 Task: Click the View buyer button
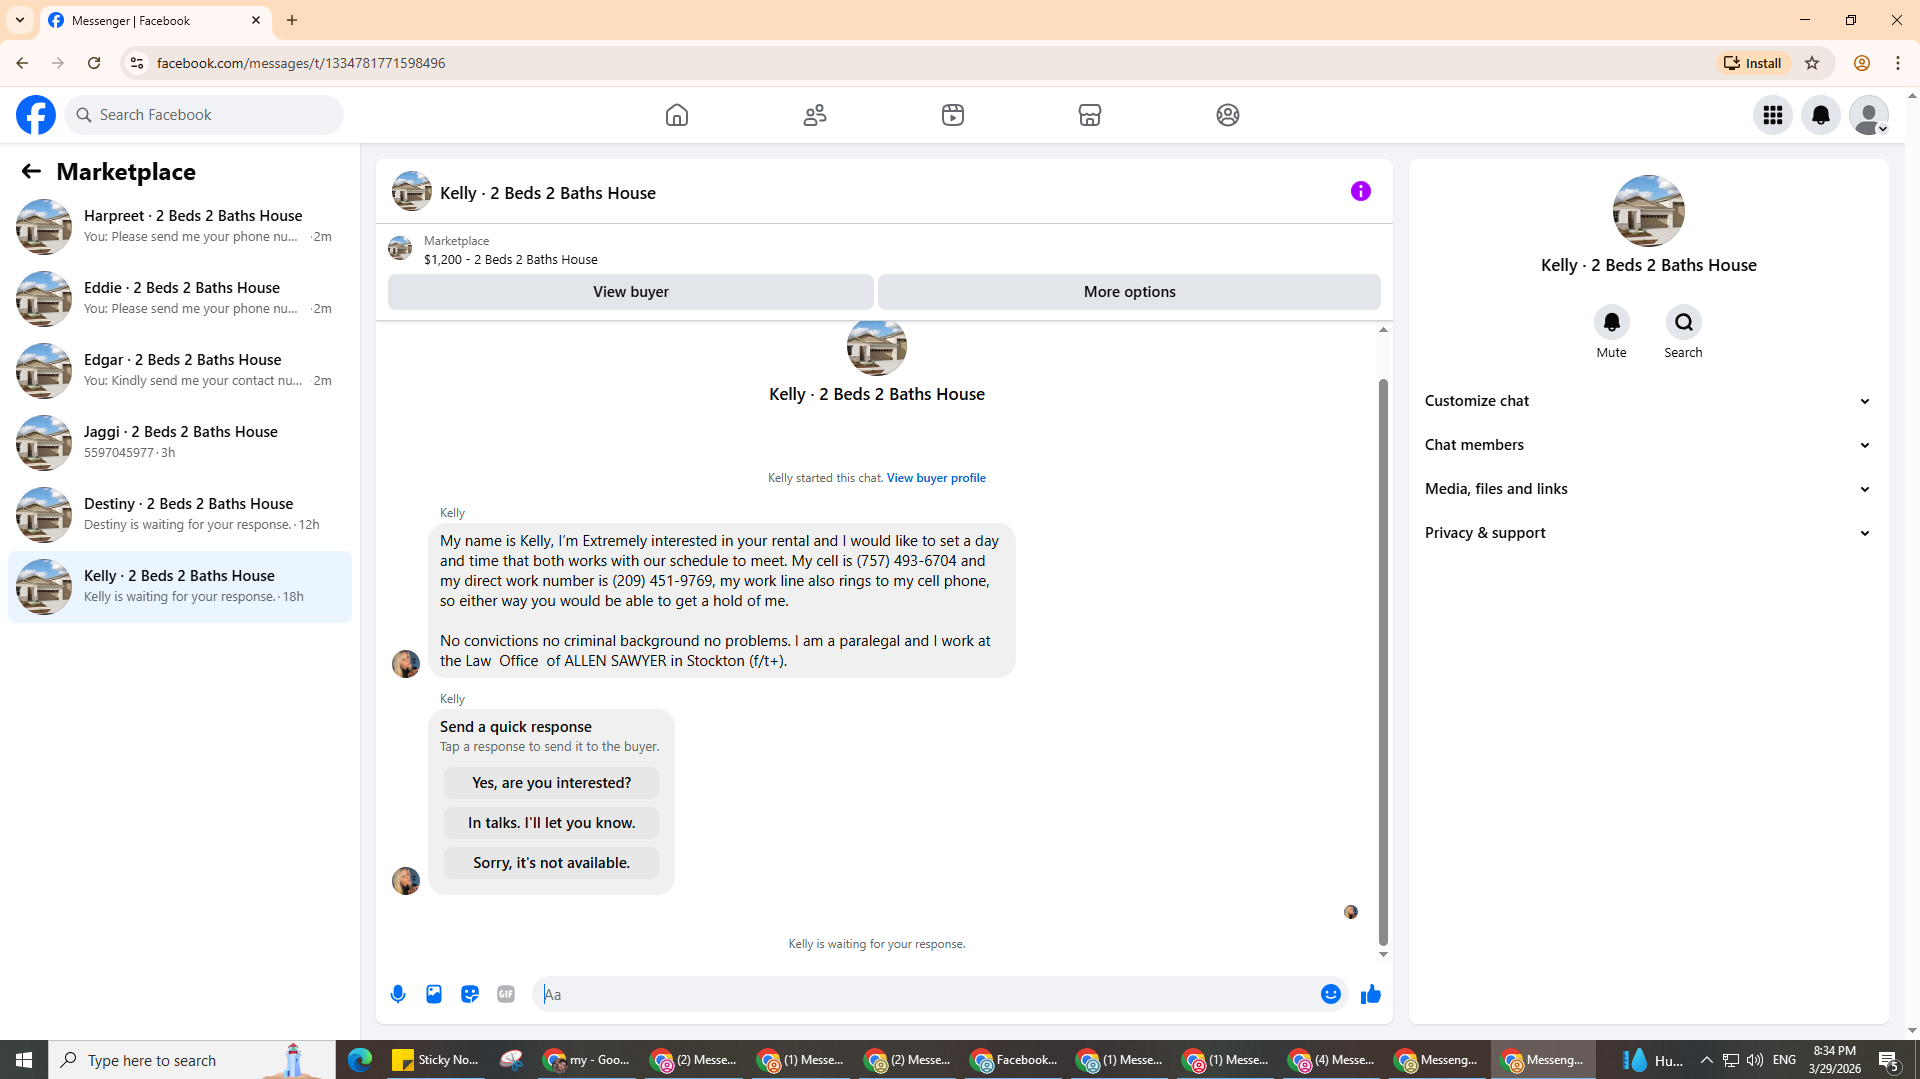630,292
